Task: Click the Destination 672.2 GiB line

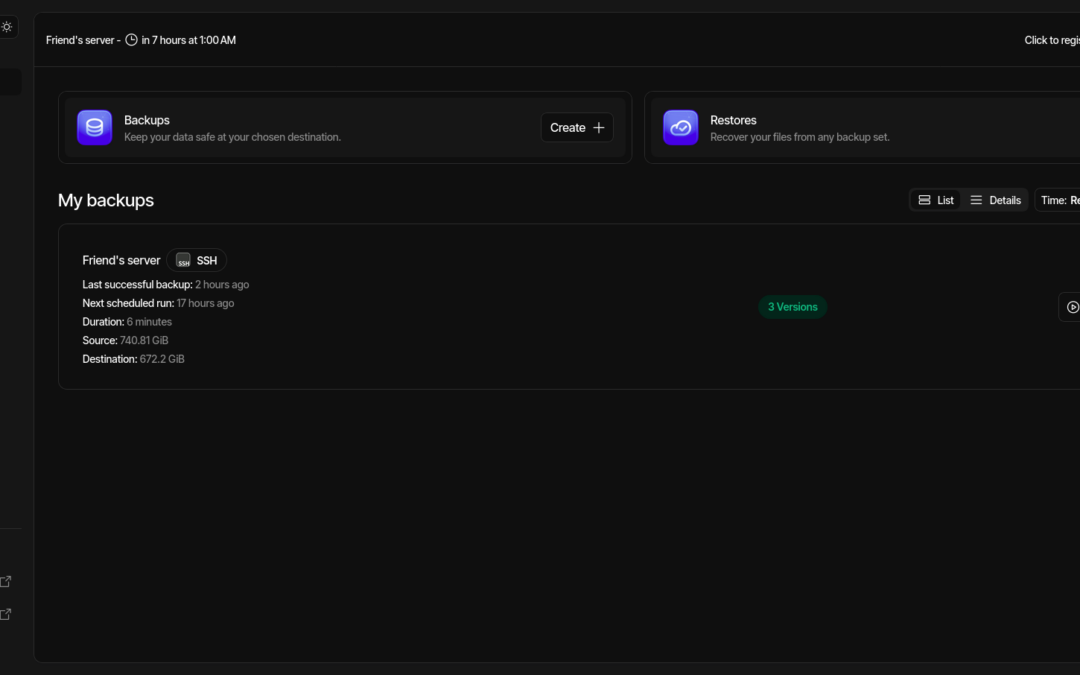Action: tap(133, 359)
